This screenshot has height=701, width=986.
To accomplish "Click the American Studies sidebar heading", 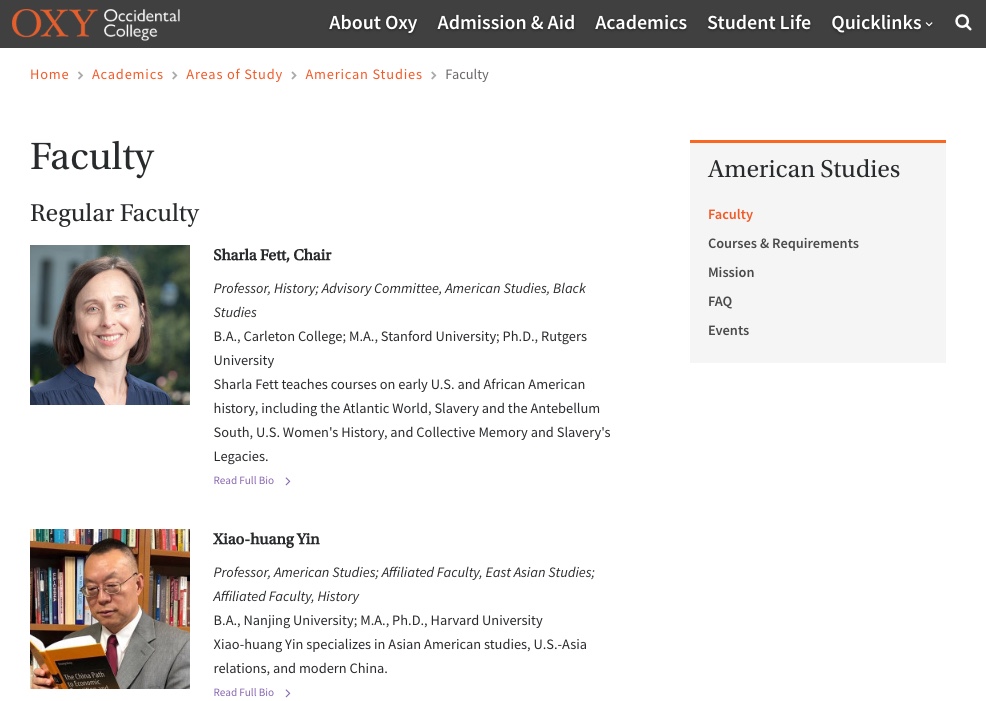I will click(x=804, y=168).
